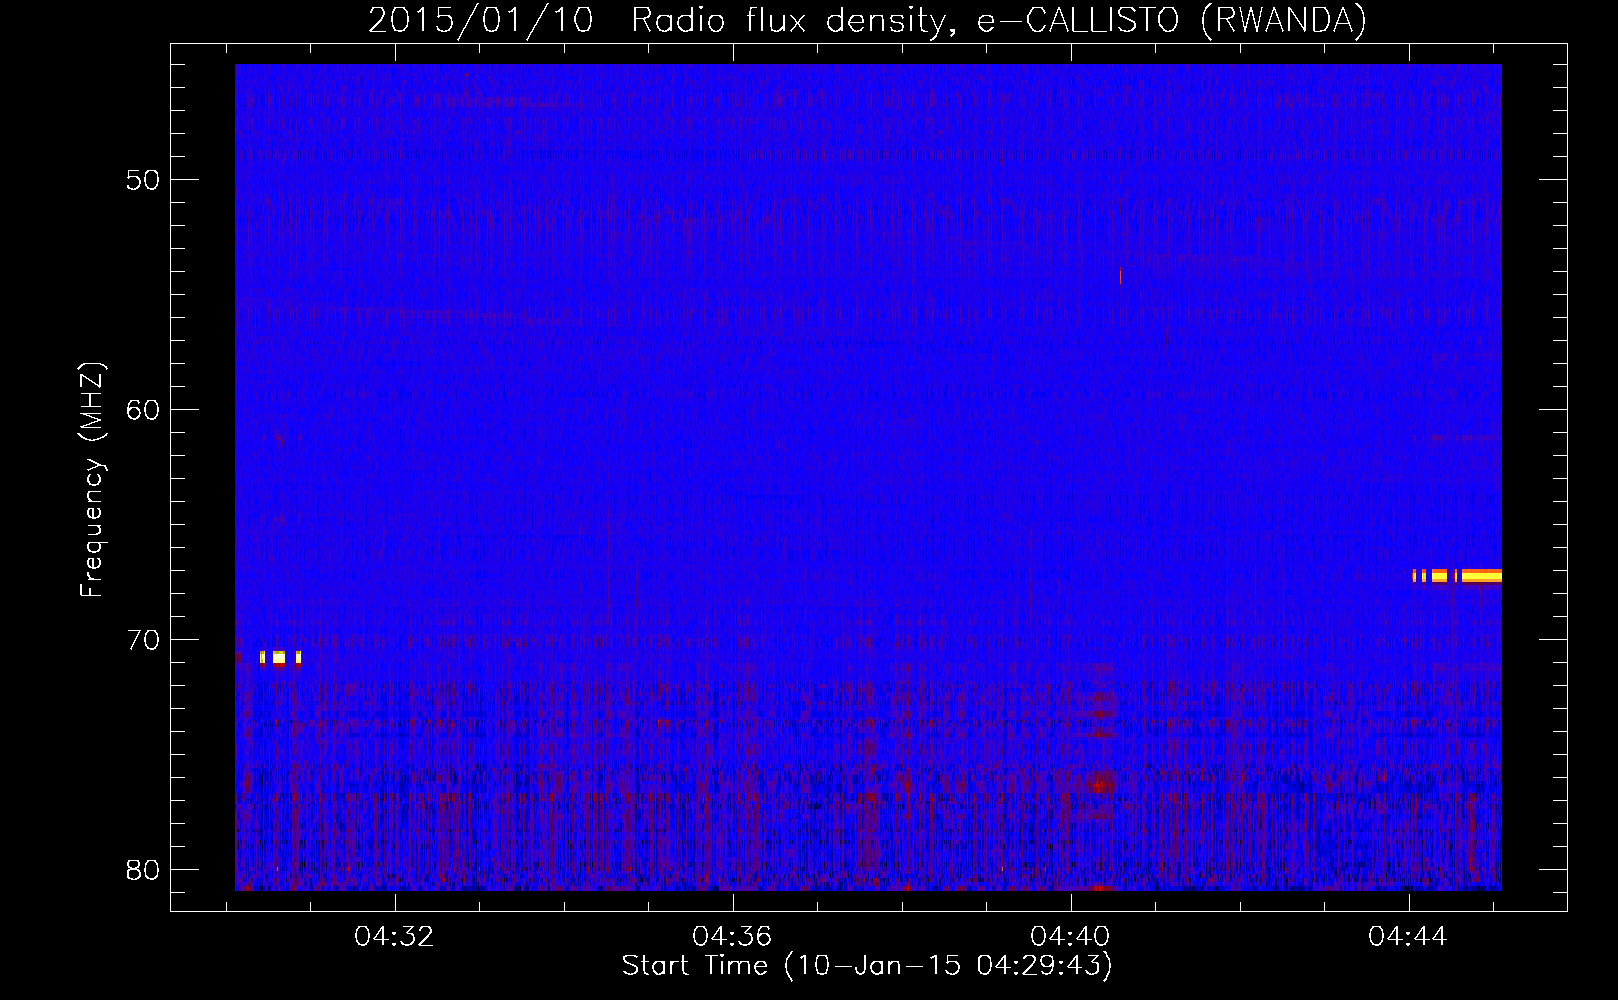Click the 70 MHz frequency tick label
This screenshot has height=1000, width=1618.
142,640
